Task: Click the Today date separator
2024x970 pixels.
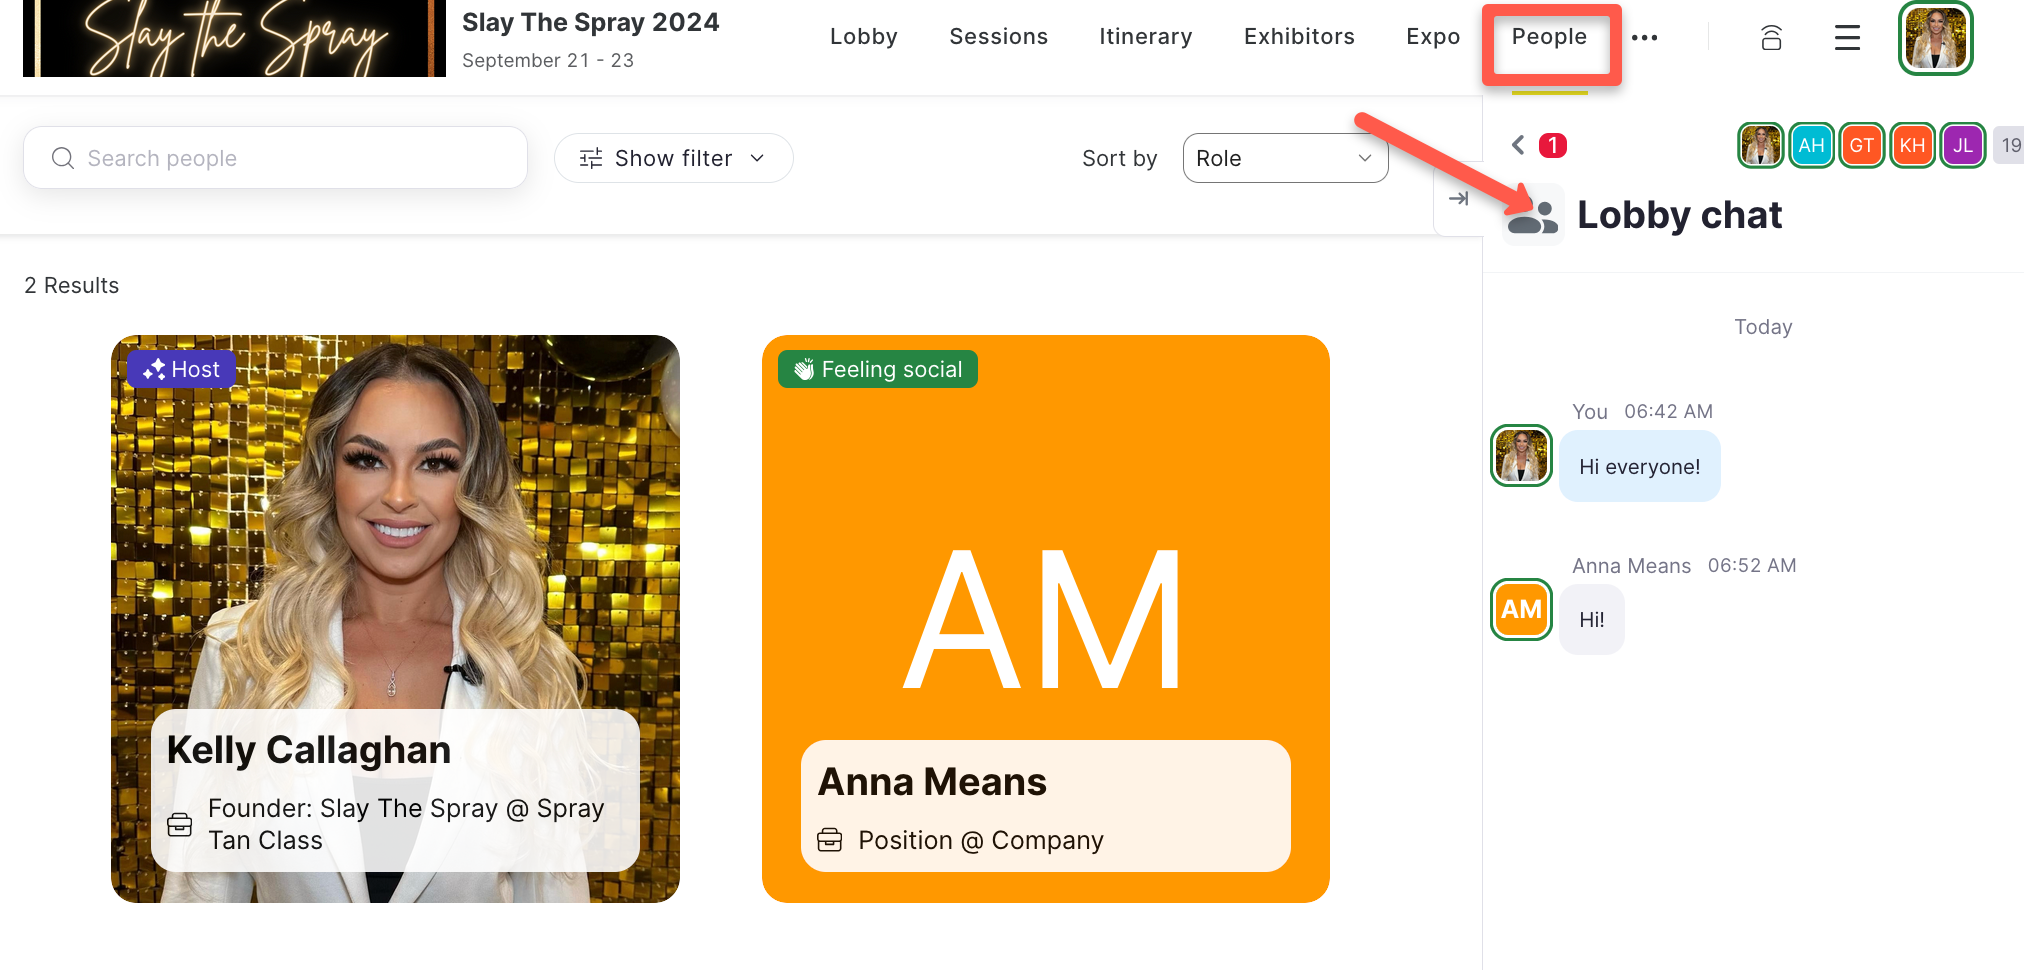Action: click(x=1763, y=327)
